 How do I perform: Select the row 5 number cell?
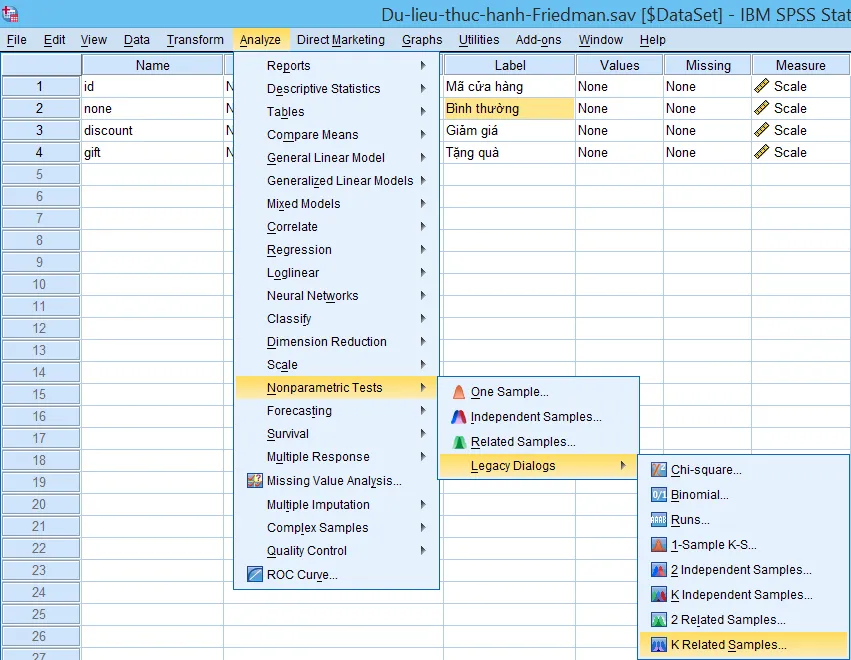click(x=41, y=174)
